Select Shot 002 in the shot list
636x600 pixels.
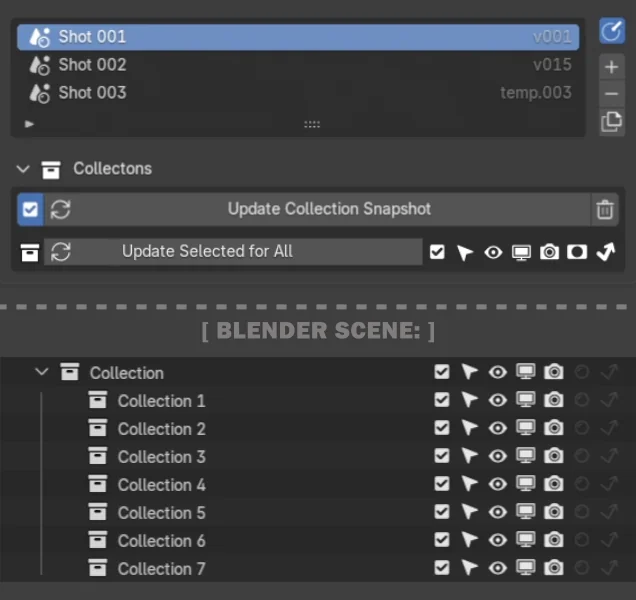(298, 65)
